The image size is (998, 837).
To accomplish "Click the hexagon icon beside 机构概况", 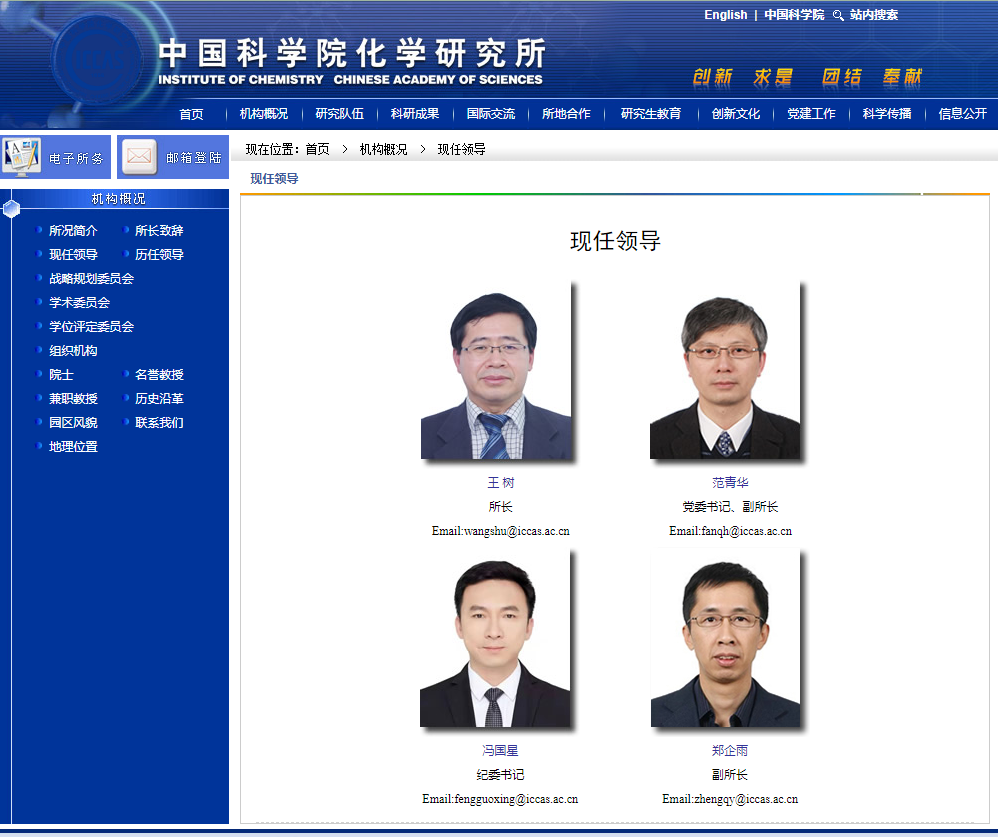I will pos(11,208).
